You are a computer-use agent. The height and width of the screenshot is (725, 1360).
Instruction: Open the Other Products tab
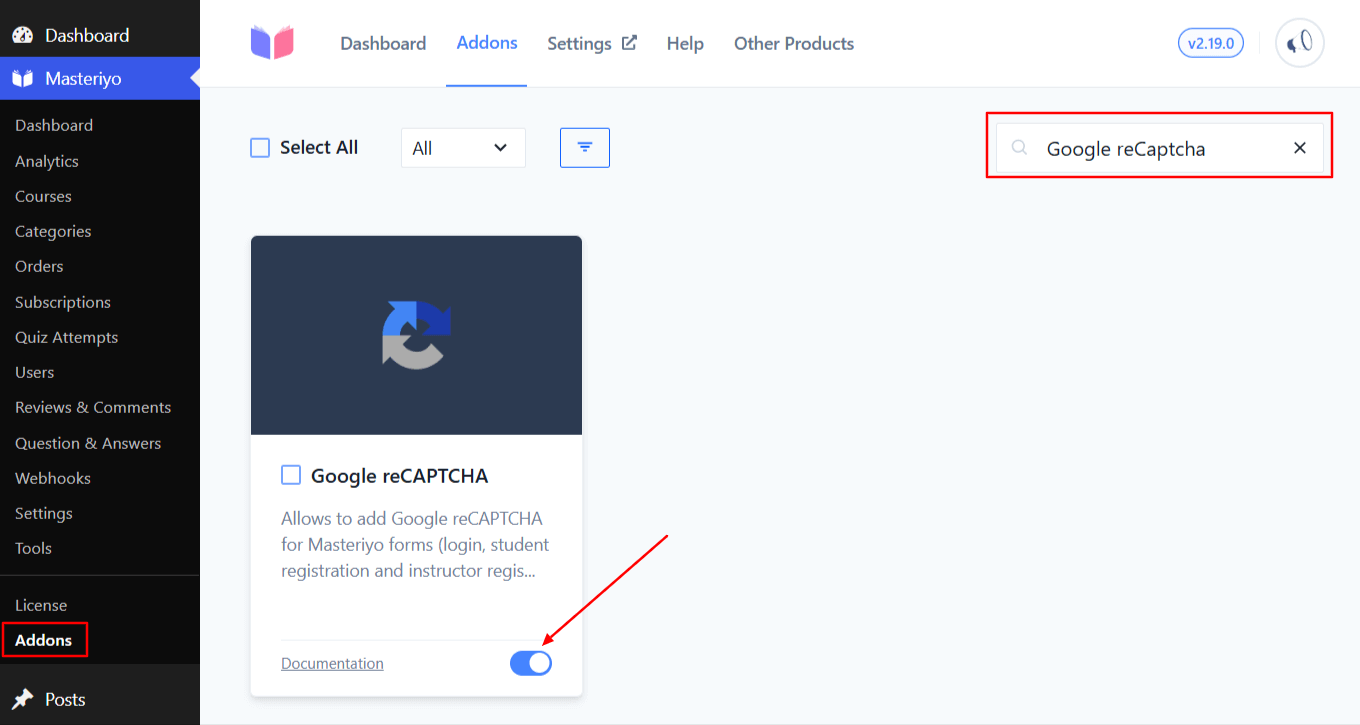coord(794,44)
